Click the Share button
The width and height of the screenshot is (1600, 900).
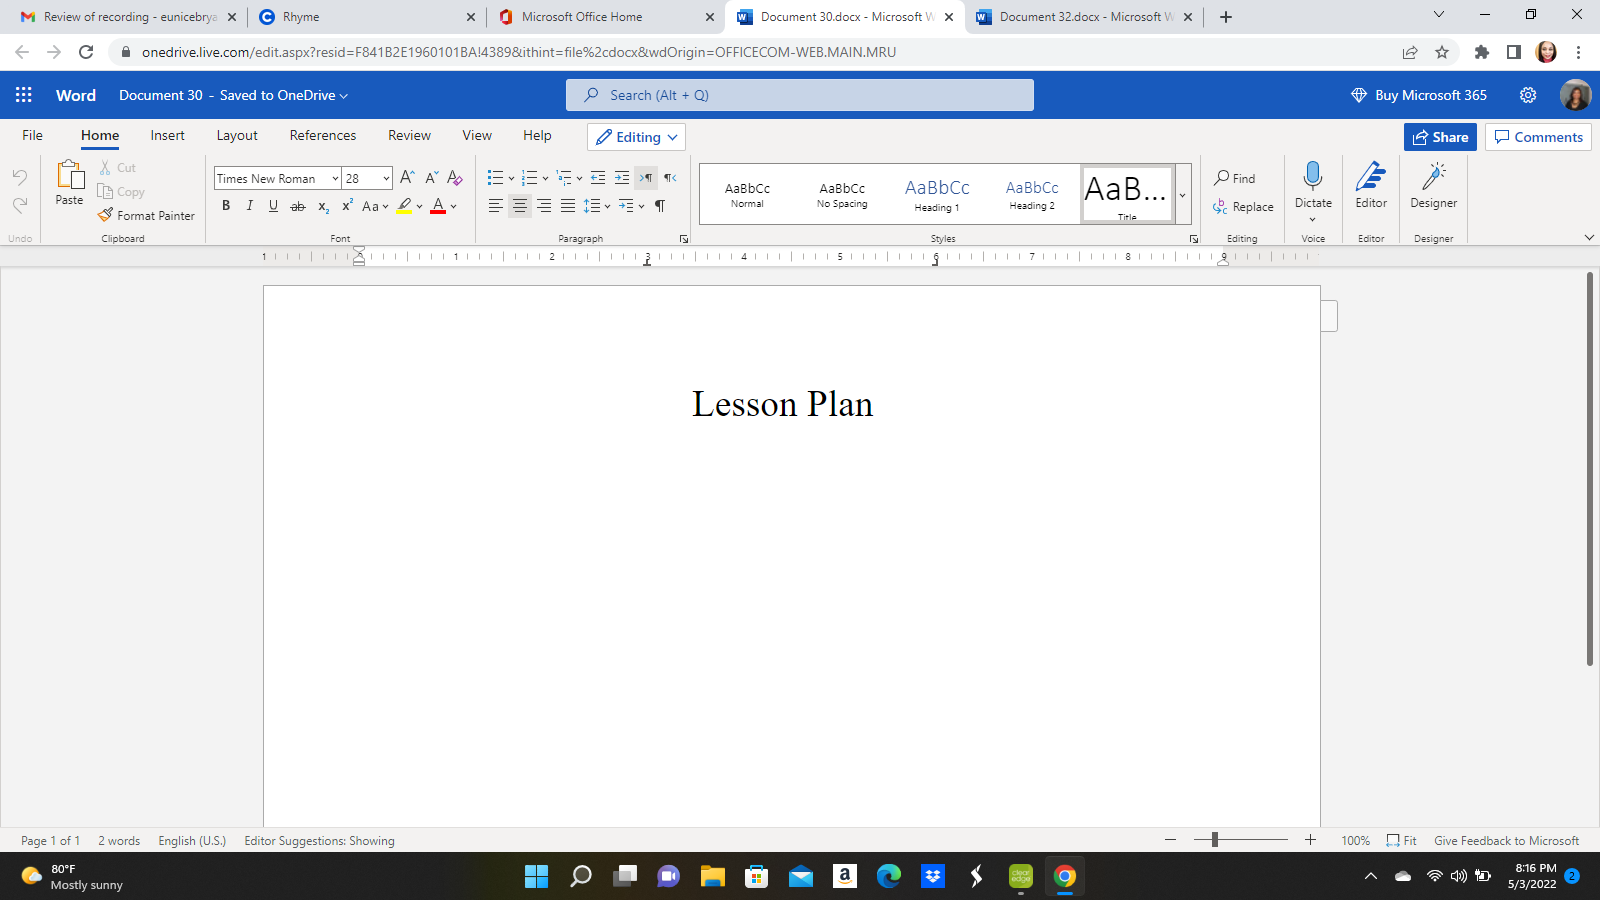point(1440,137)
